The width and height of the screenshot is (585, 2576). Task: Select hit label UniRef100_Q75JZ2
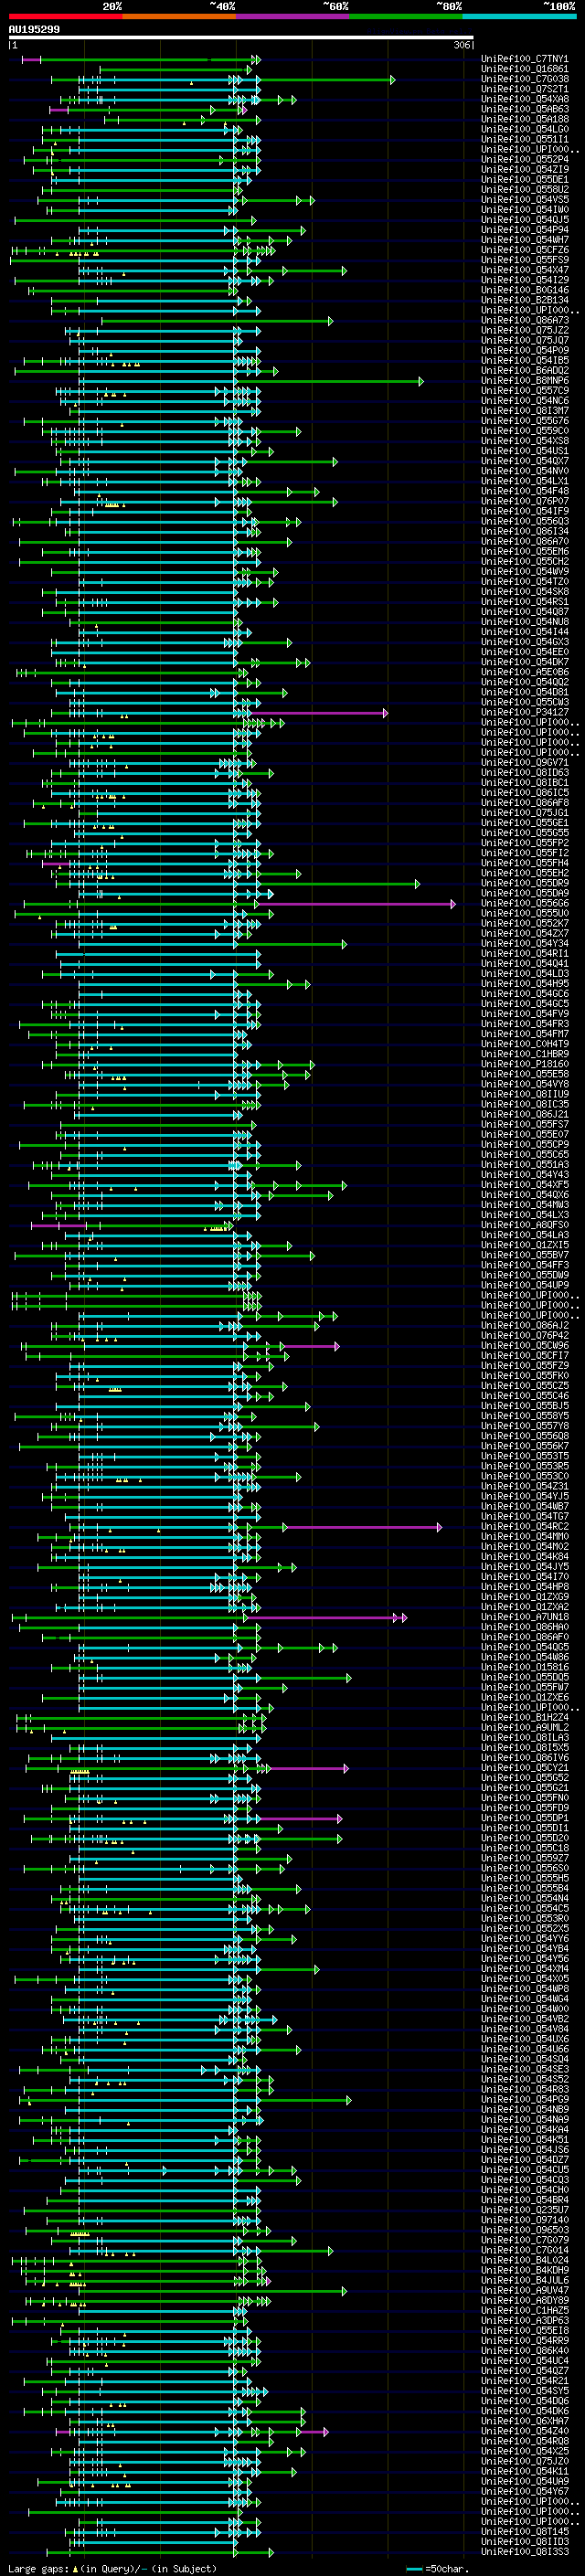525,330
